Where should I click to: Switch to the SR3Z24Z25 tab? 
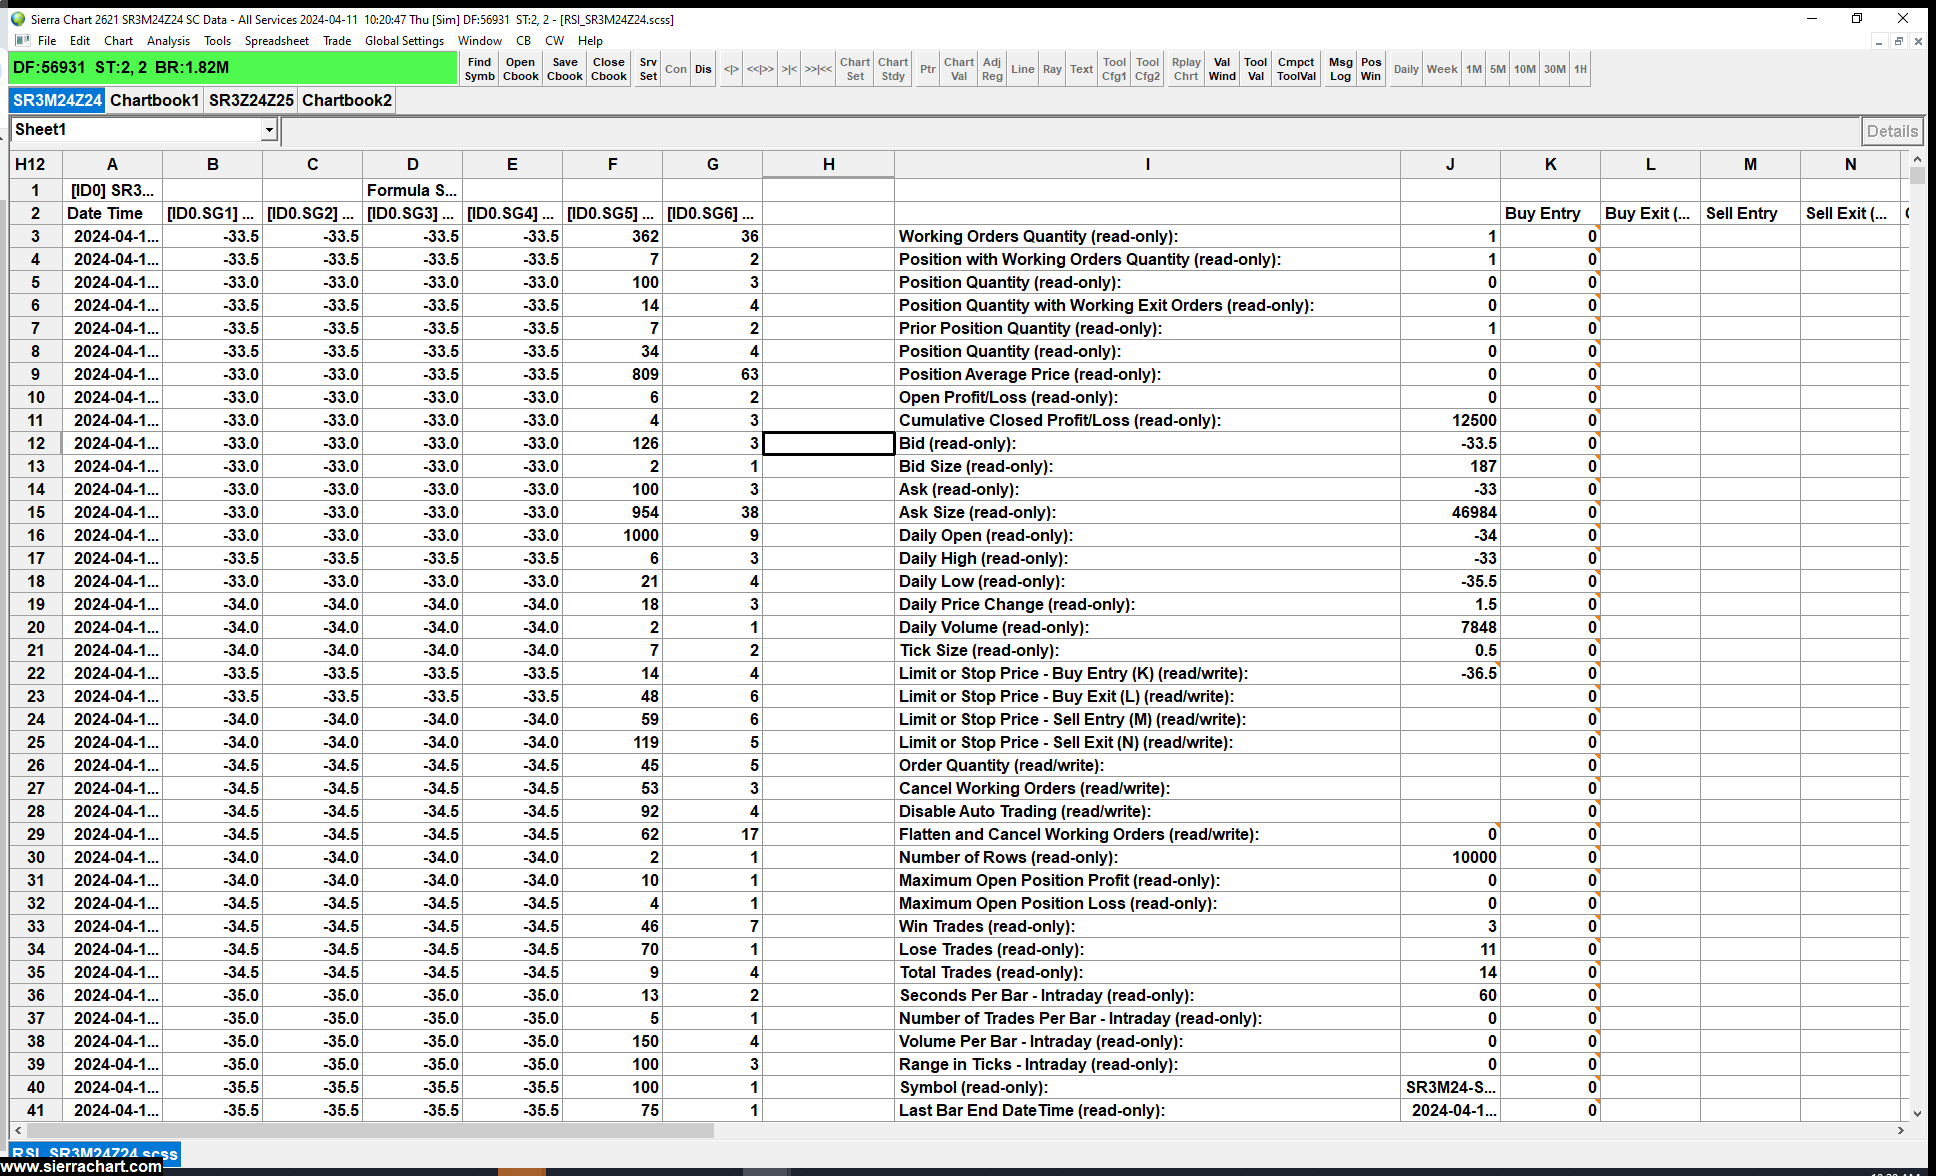click(x=251, y=100)
